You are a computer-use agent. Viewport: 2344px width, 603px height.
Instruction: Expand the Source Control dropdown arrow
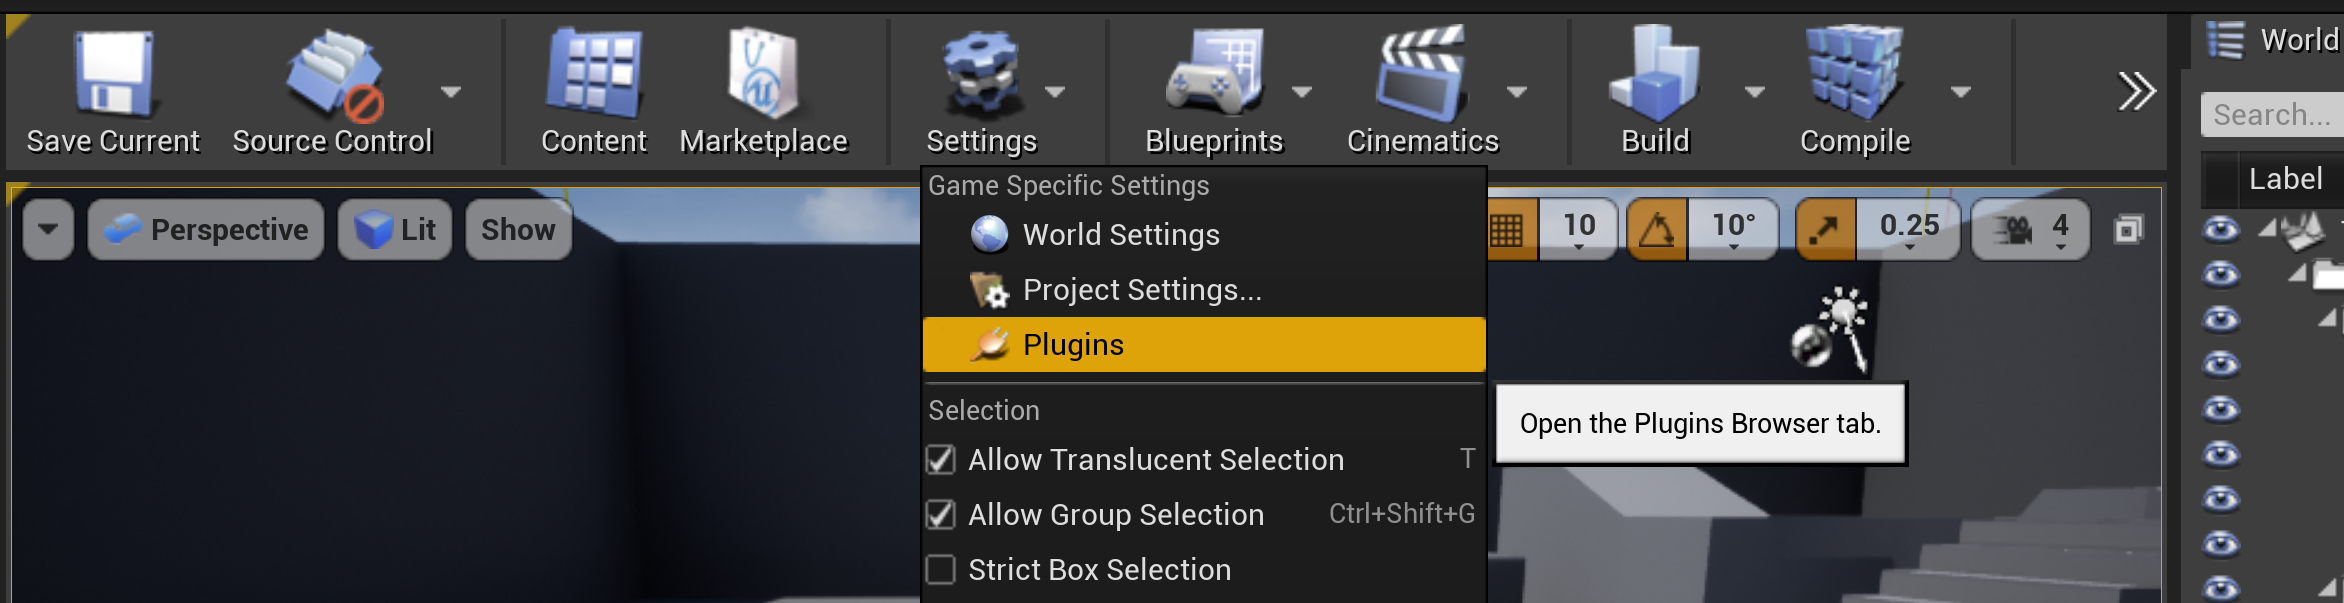tap(451, 92)
